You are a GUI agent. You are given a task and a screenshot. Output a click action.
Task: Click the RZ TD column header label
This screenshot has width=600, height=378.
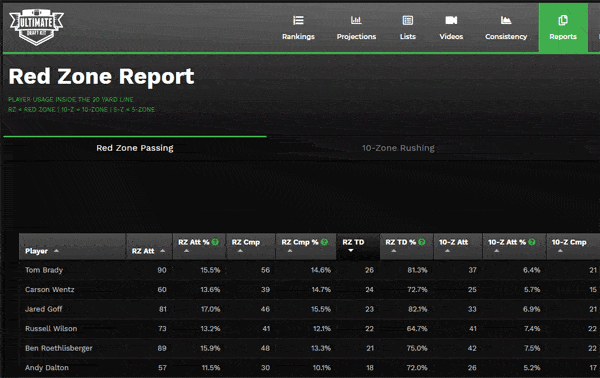click(x=353, y=242)
